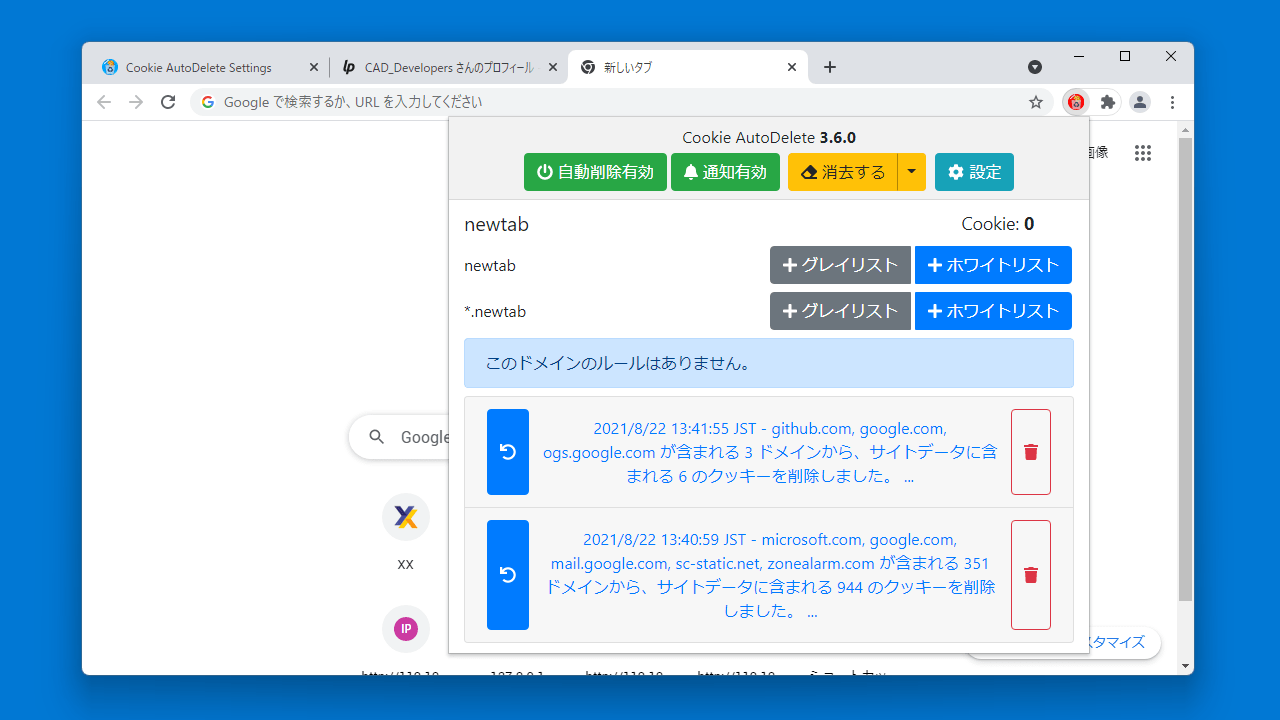Screen dimensions: 1280x720
Task: Add newtab to ホワイトリスト
Action: (993, 265)
